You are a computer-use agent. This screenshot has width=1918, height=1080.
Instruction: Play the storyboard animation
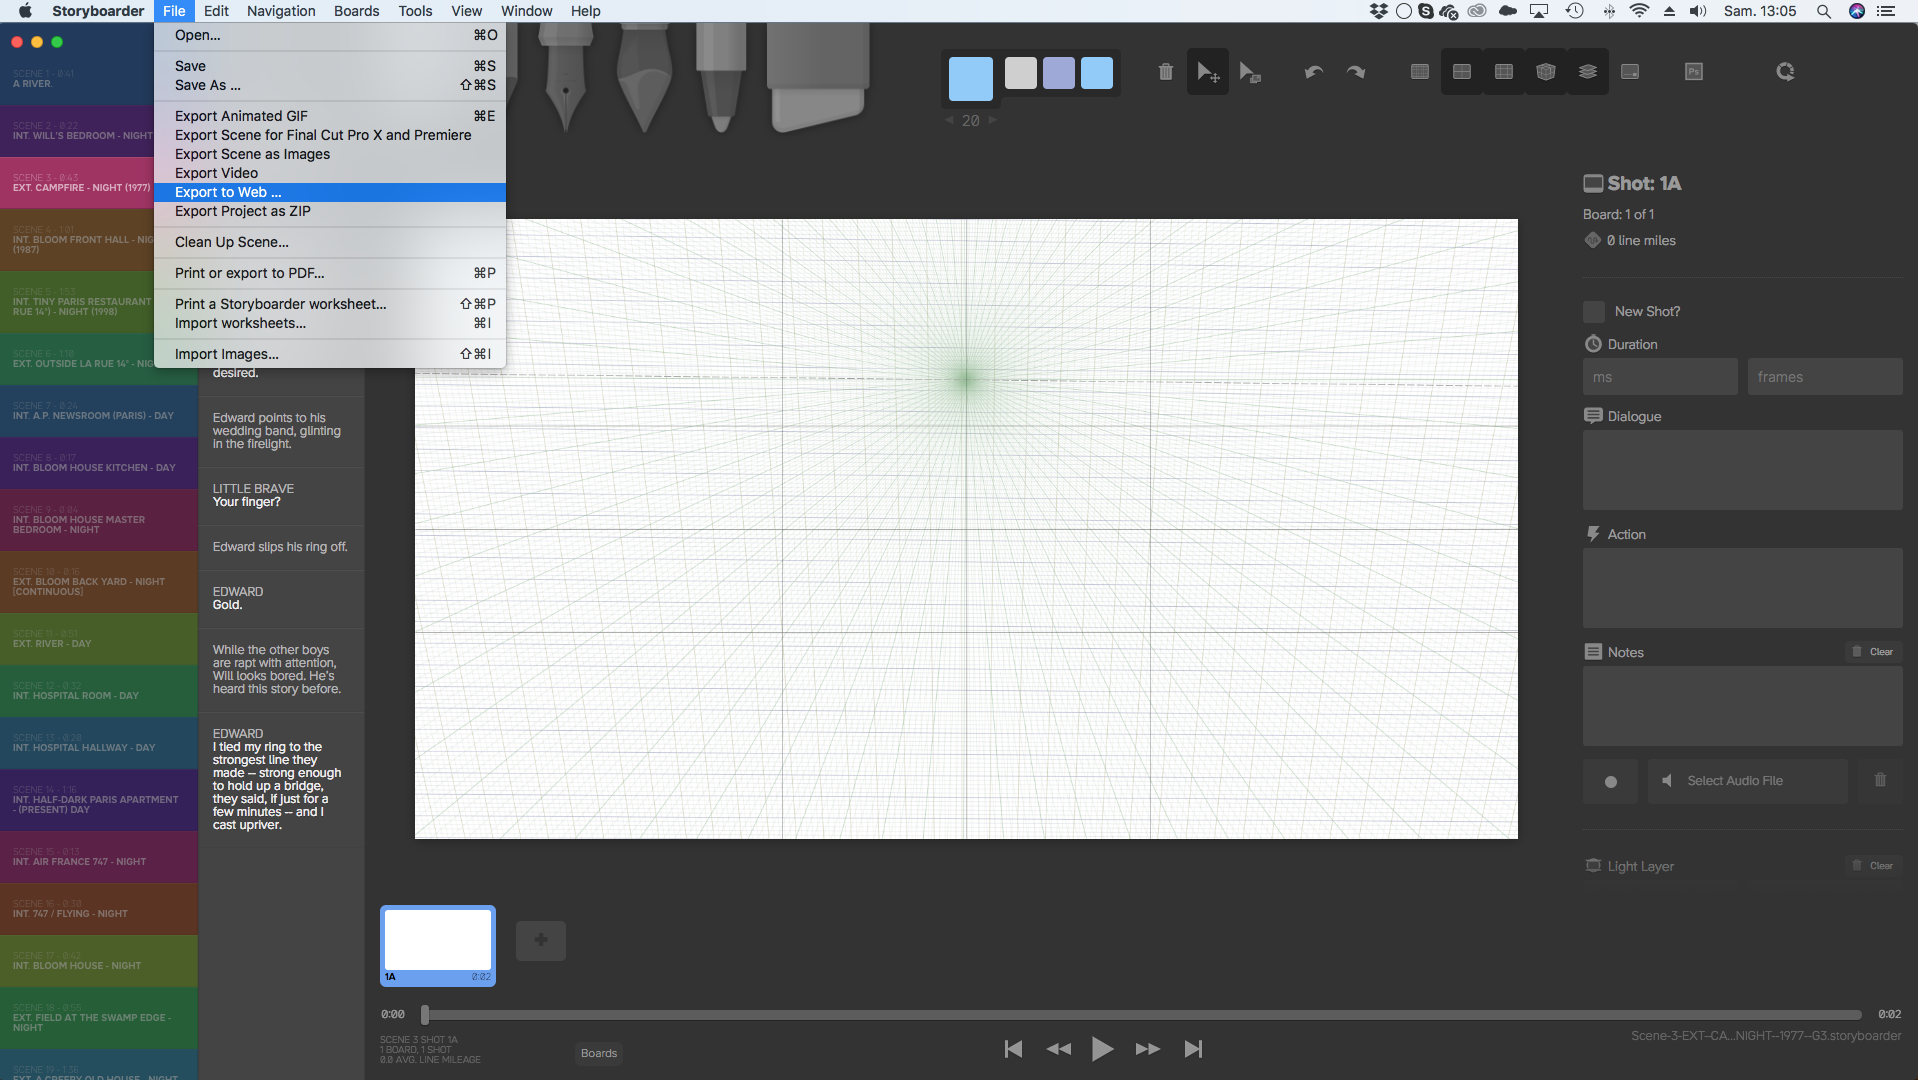[x=1102, y=1049]
